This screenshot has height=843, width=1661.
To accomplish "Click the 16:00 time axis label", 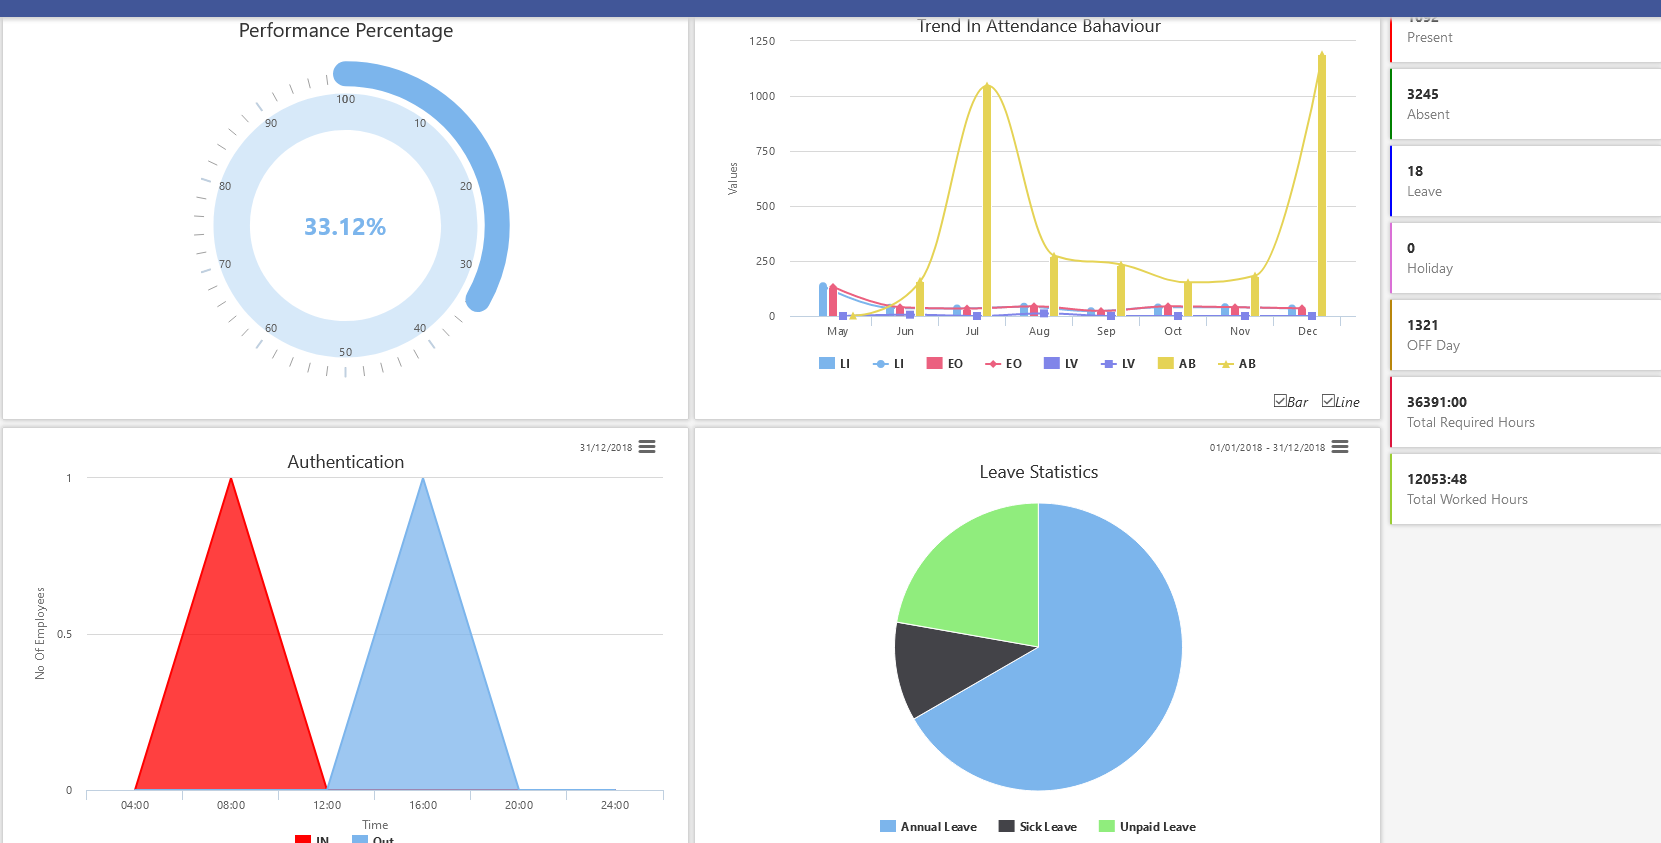I will pos(423,805).
